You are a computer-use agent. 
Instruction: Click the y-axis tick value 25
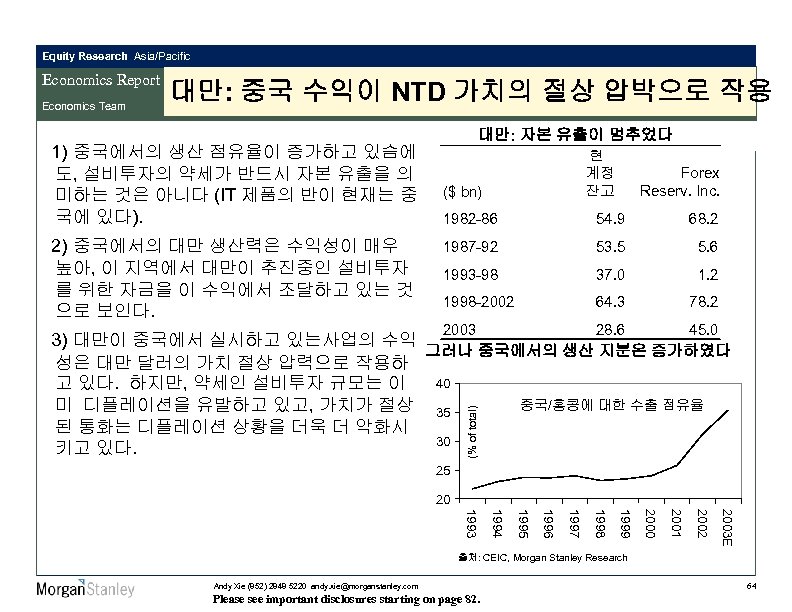443,471
